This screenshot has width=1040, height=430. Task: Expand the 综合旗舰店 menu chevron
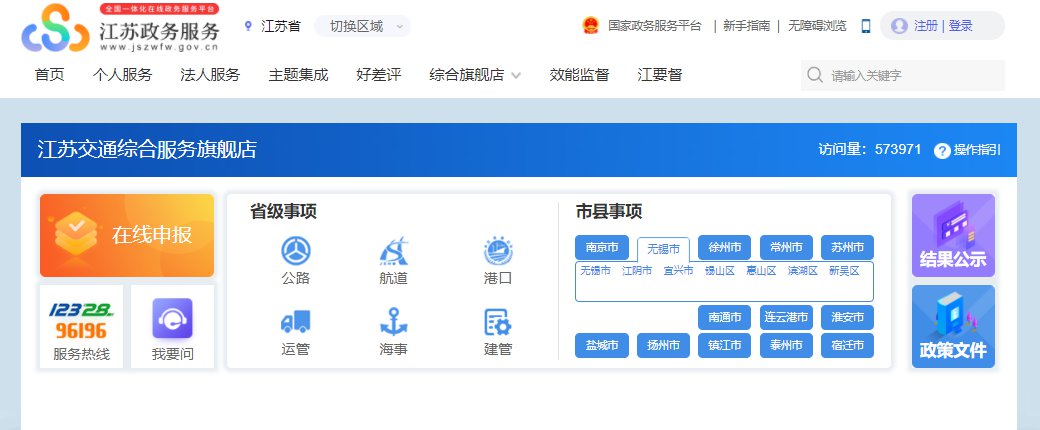[516, 76]
